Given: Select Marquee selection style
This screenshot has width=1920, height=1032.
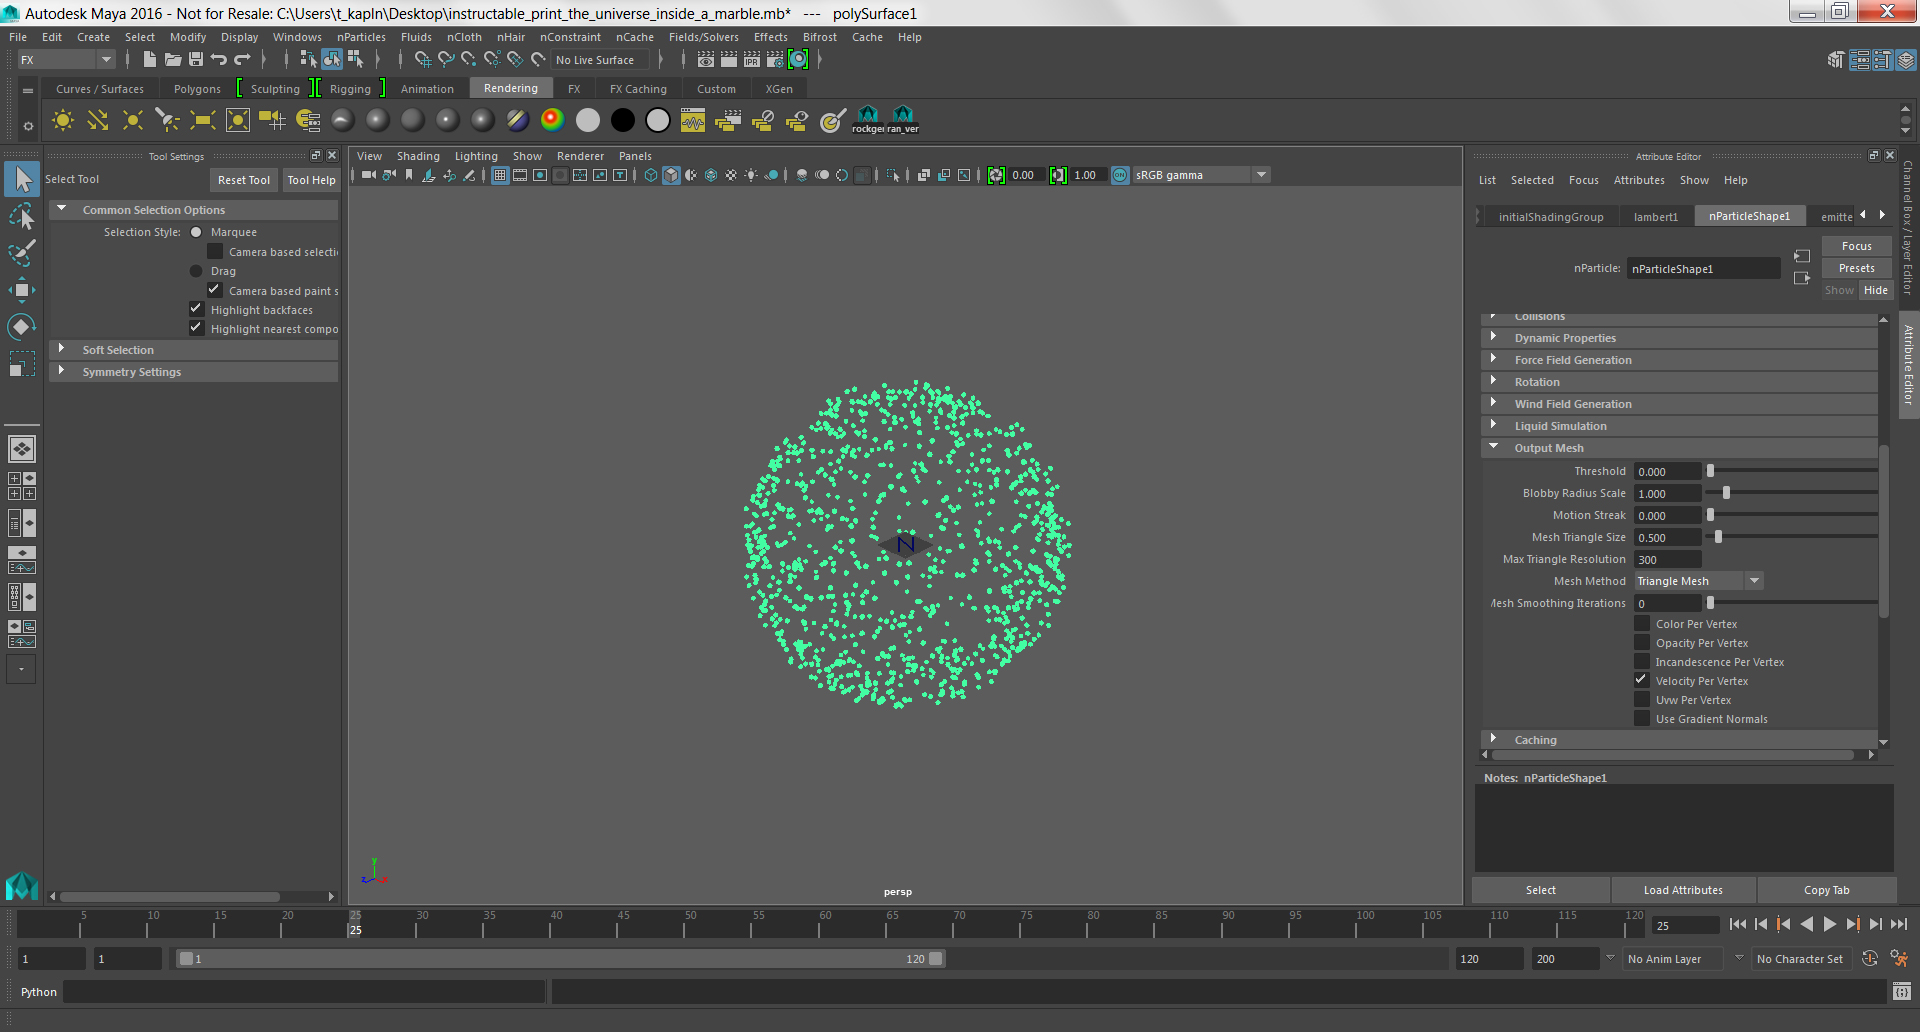Looking at the screenshot, I should tap(196, 232).
